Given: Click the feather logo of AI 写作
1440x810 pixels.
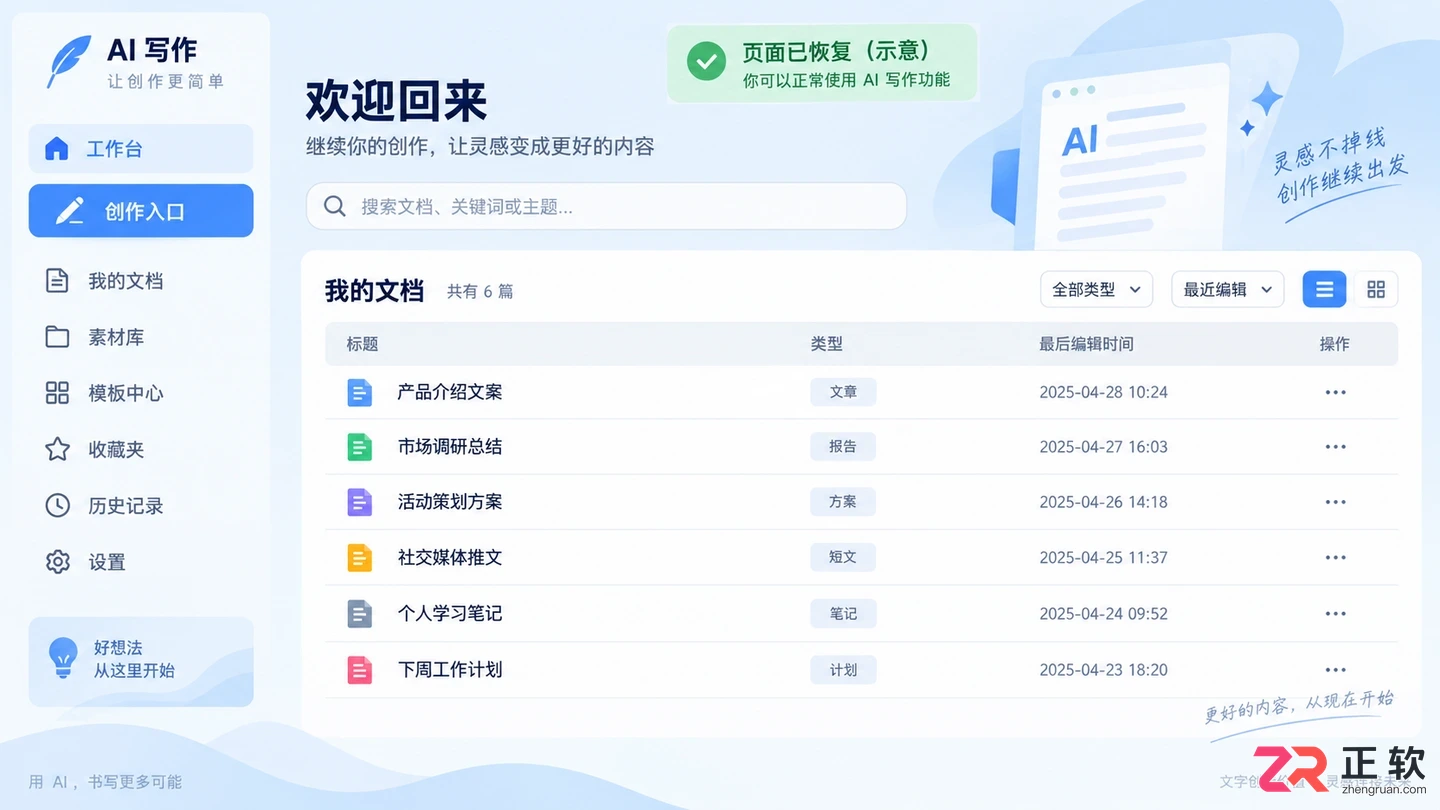Looking at the screenshot, I should click(69, 62).
